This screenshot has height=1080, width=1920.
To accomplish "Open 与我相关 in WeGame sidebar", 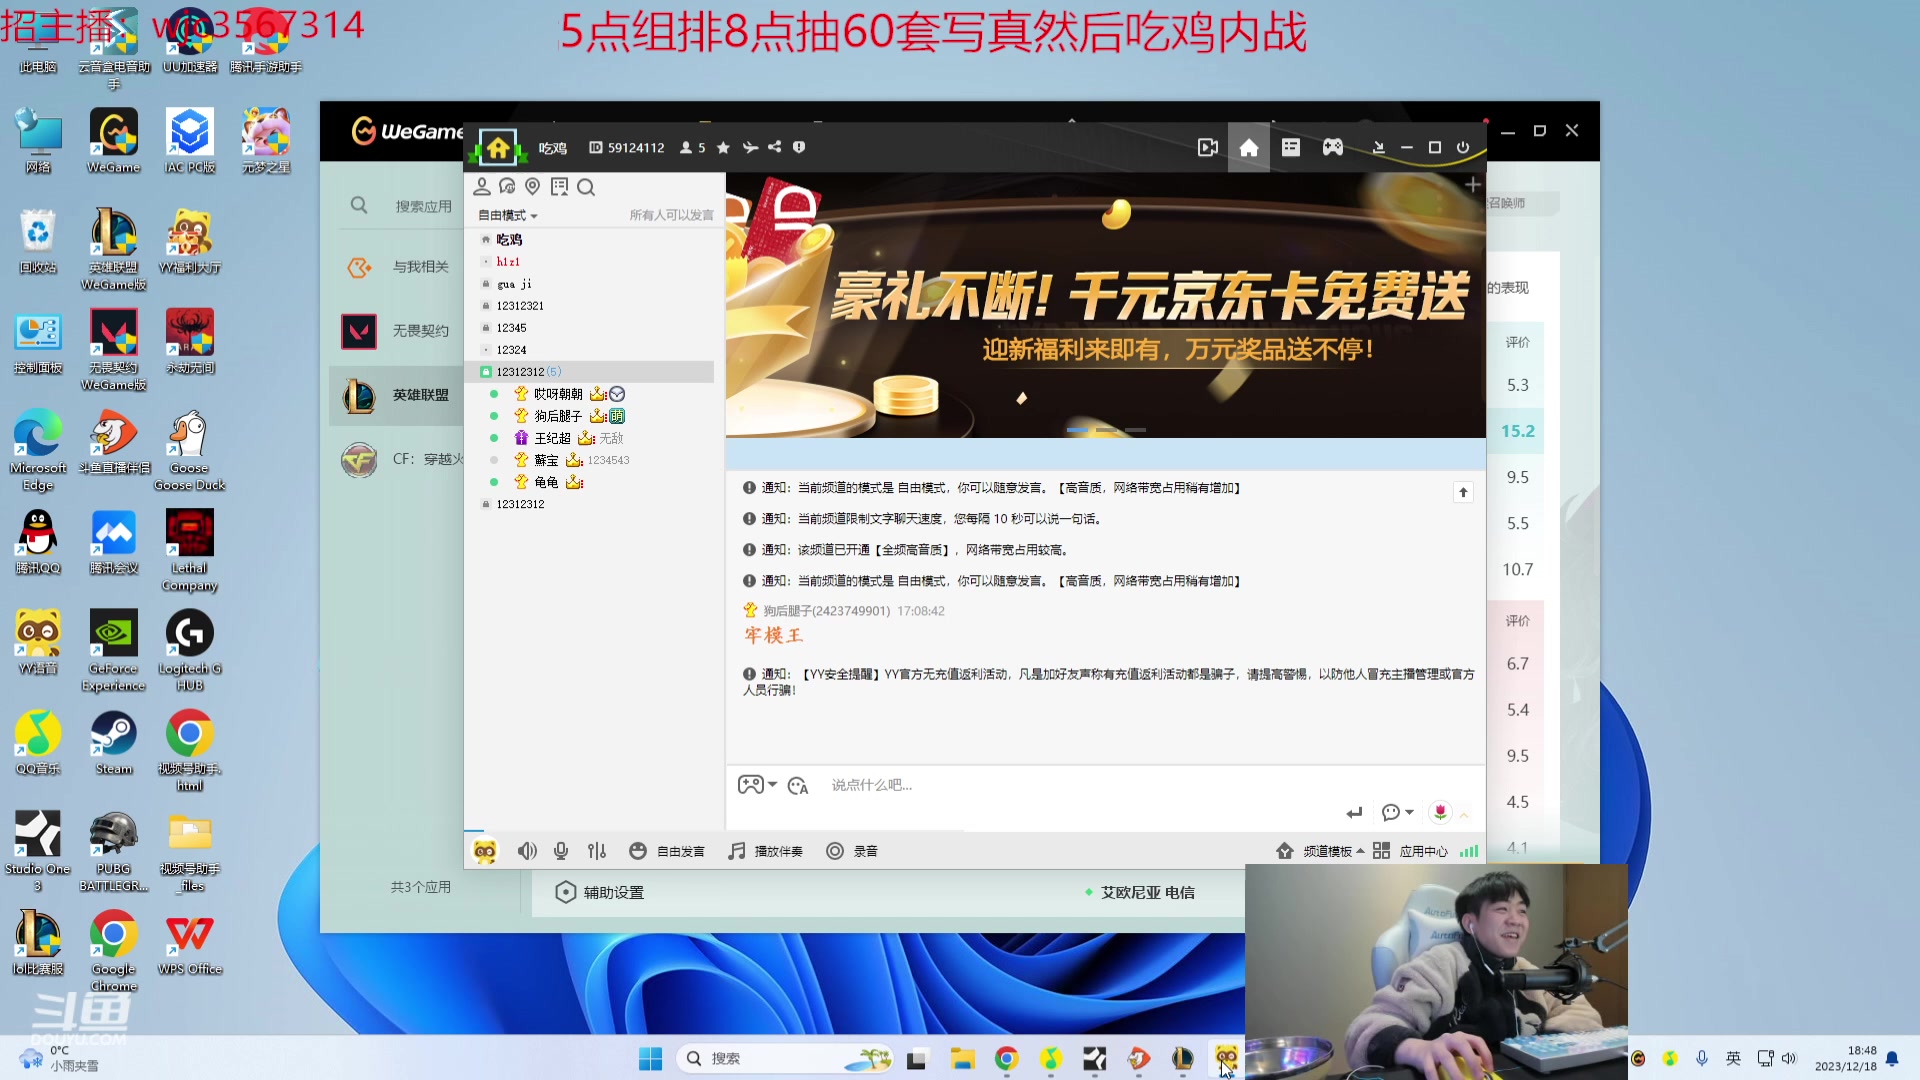I will (x=420, y=267).
